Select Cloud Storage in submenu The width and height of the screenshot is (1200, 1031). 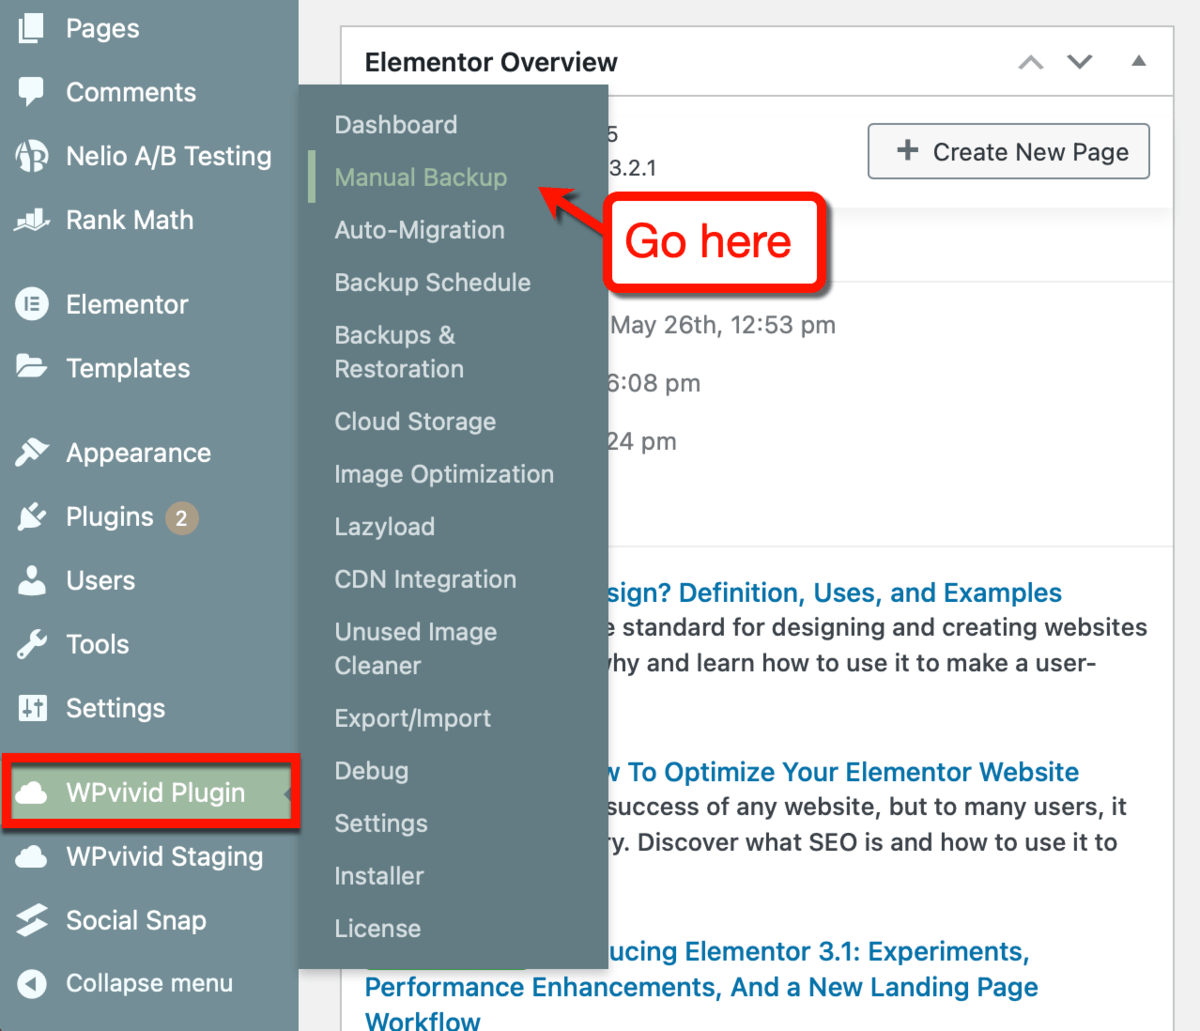[415, 422]
